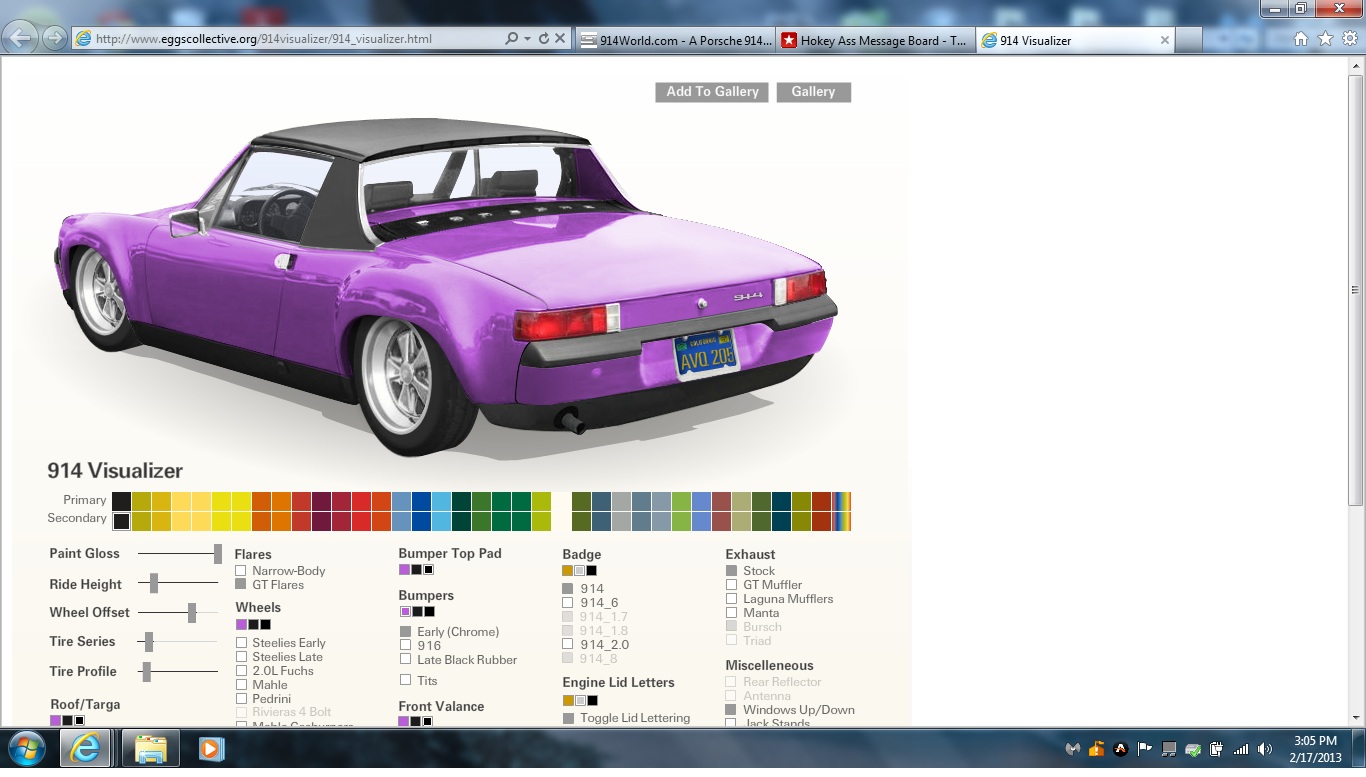Toggle the Windows Up/Down checkbox
This screenshot has height=777, width=1366.
point(732,710)
